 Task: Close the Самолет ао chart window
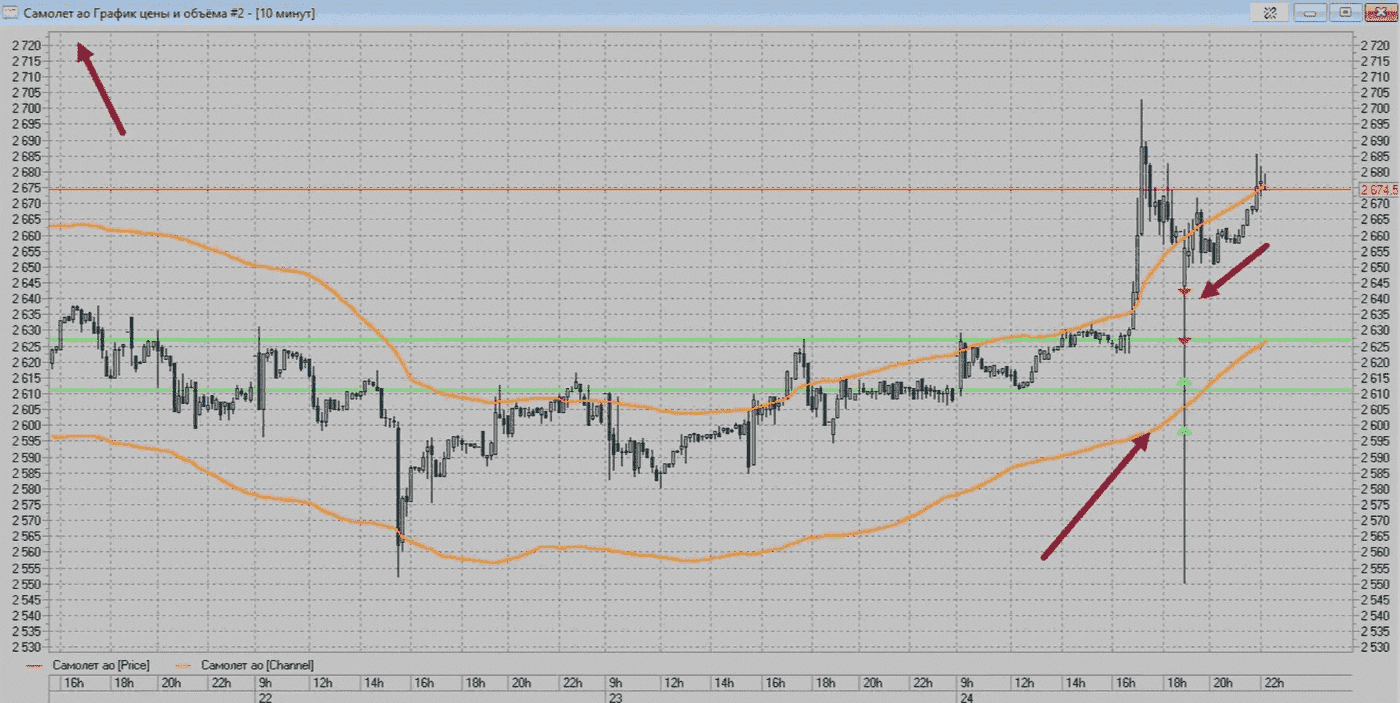pyautogui.click(x=1379, y=12)
